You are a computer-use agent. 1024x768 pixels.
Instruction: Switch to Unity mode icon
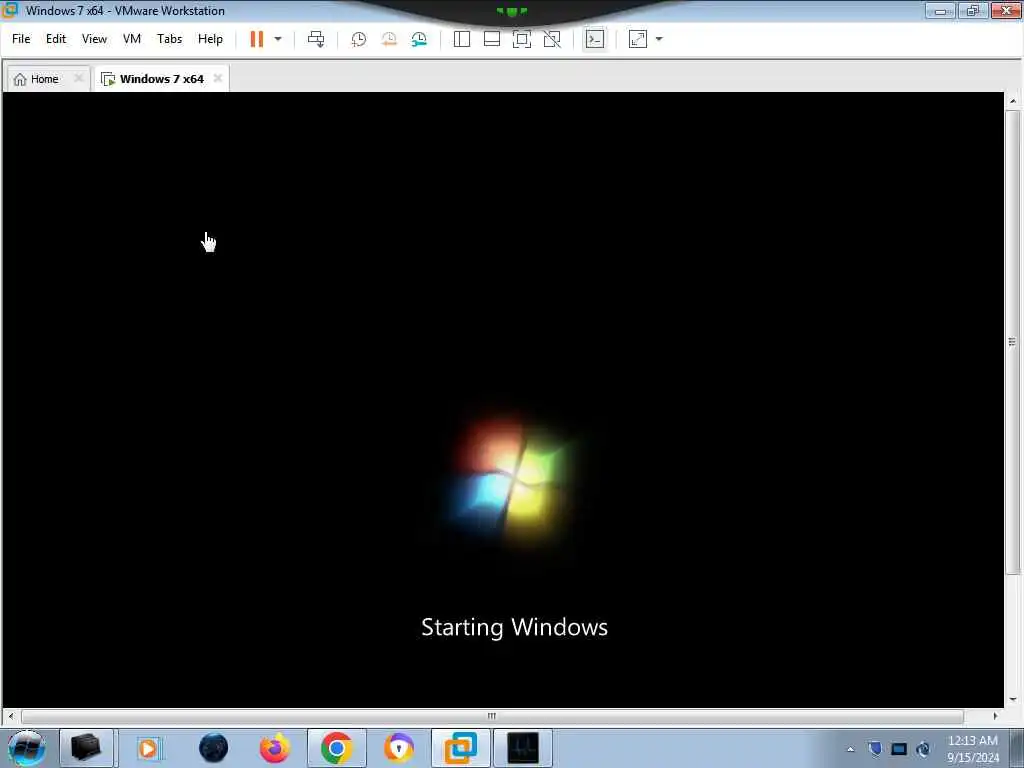tap(552, 39)
